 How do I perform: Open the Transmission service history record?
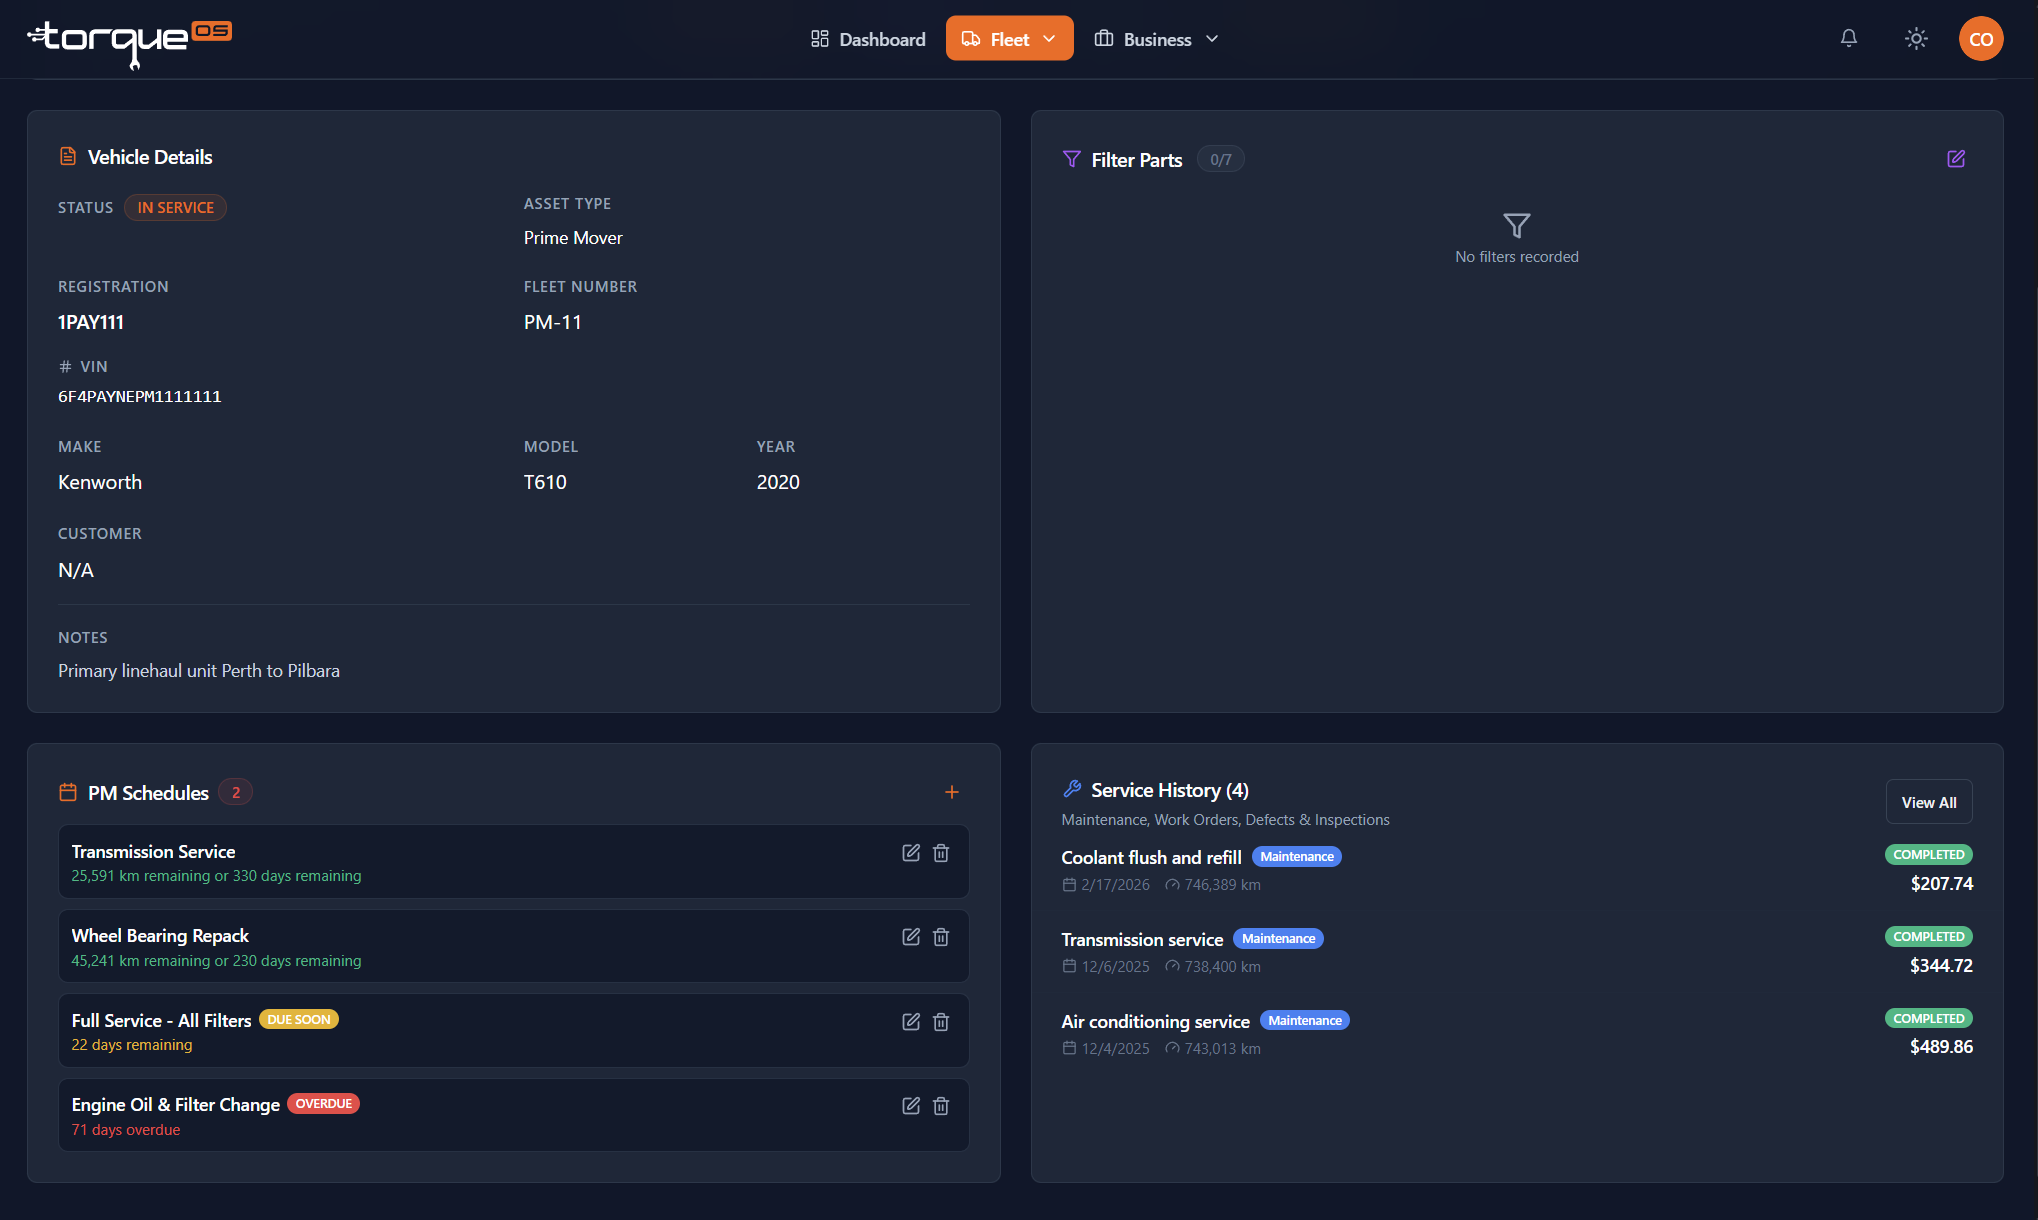(x=1517, y=951)
